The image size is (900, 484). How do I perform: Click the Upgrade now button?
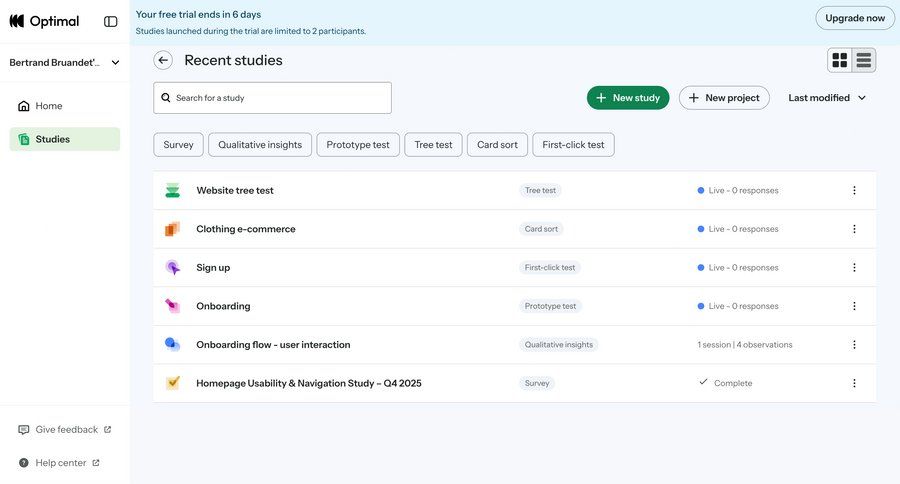pyautogui.click(x=855, y=18)
